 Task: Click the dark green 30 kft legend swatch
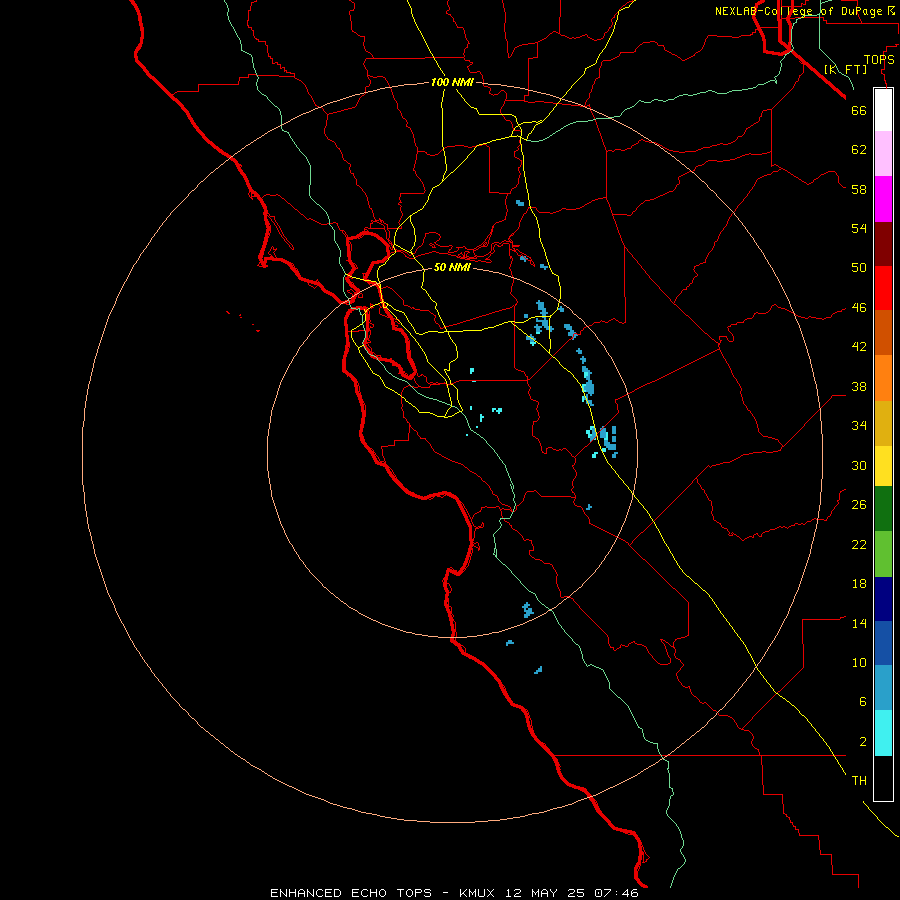[883, 509]
